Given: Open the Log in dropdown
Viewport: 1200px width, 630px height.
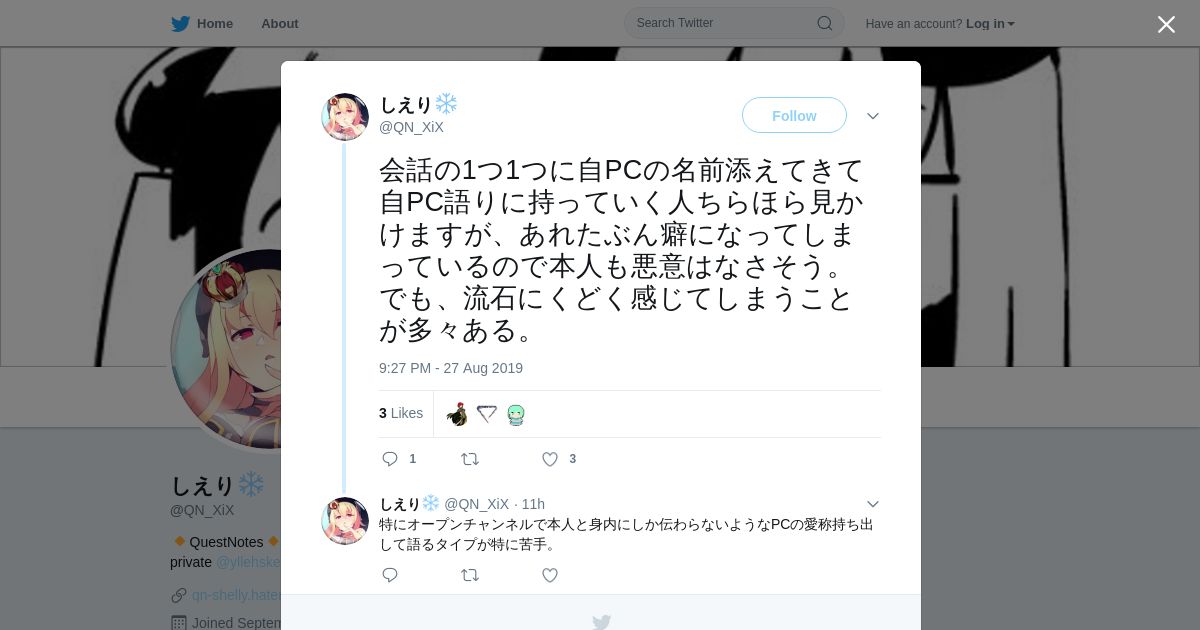Looking at the screenshot, I should [x=990, y=24].
